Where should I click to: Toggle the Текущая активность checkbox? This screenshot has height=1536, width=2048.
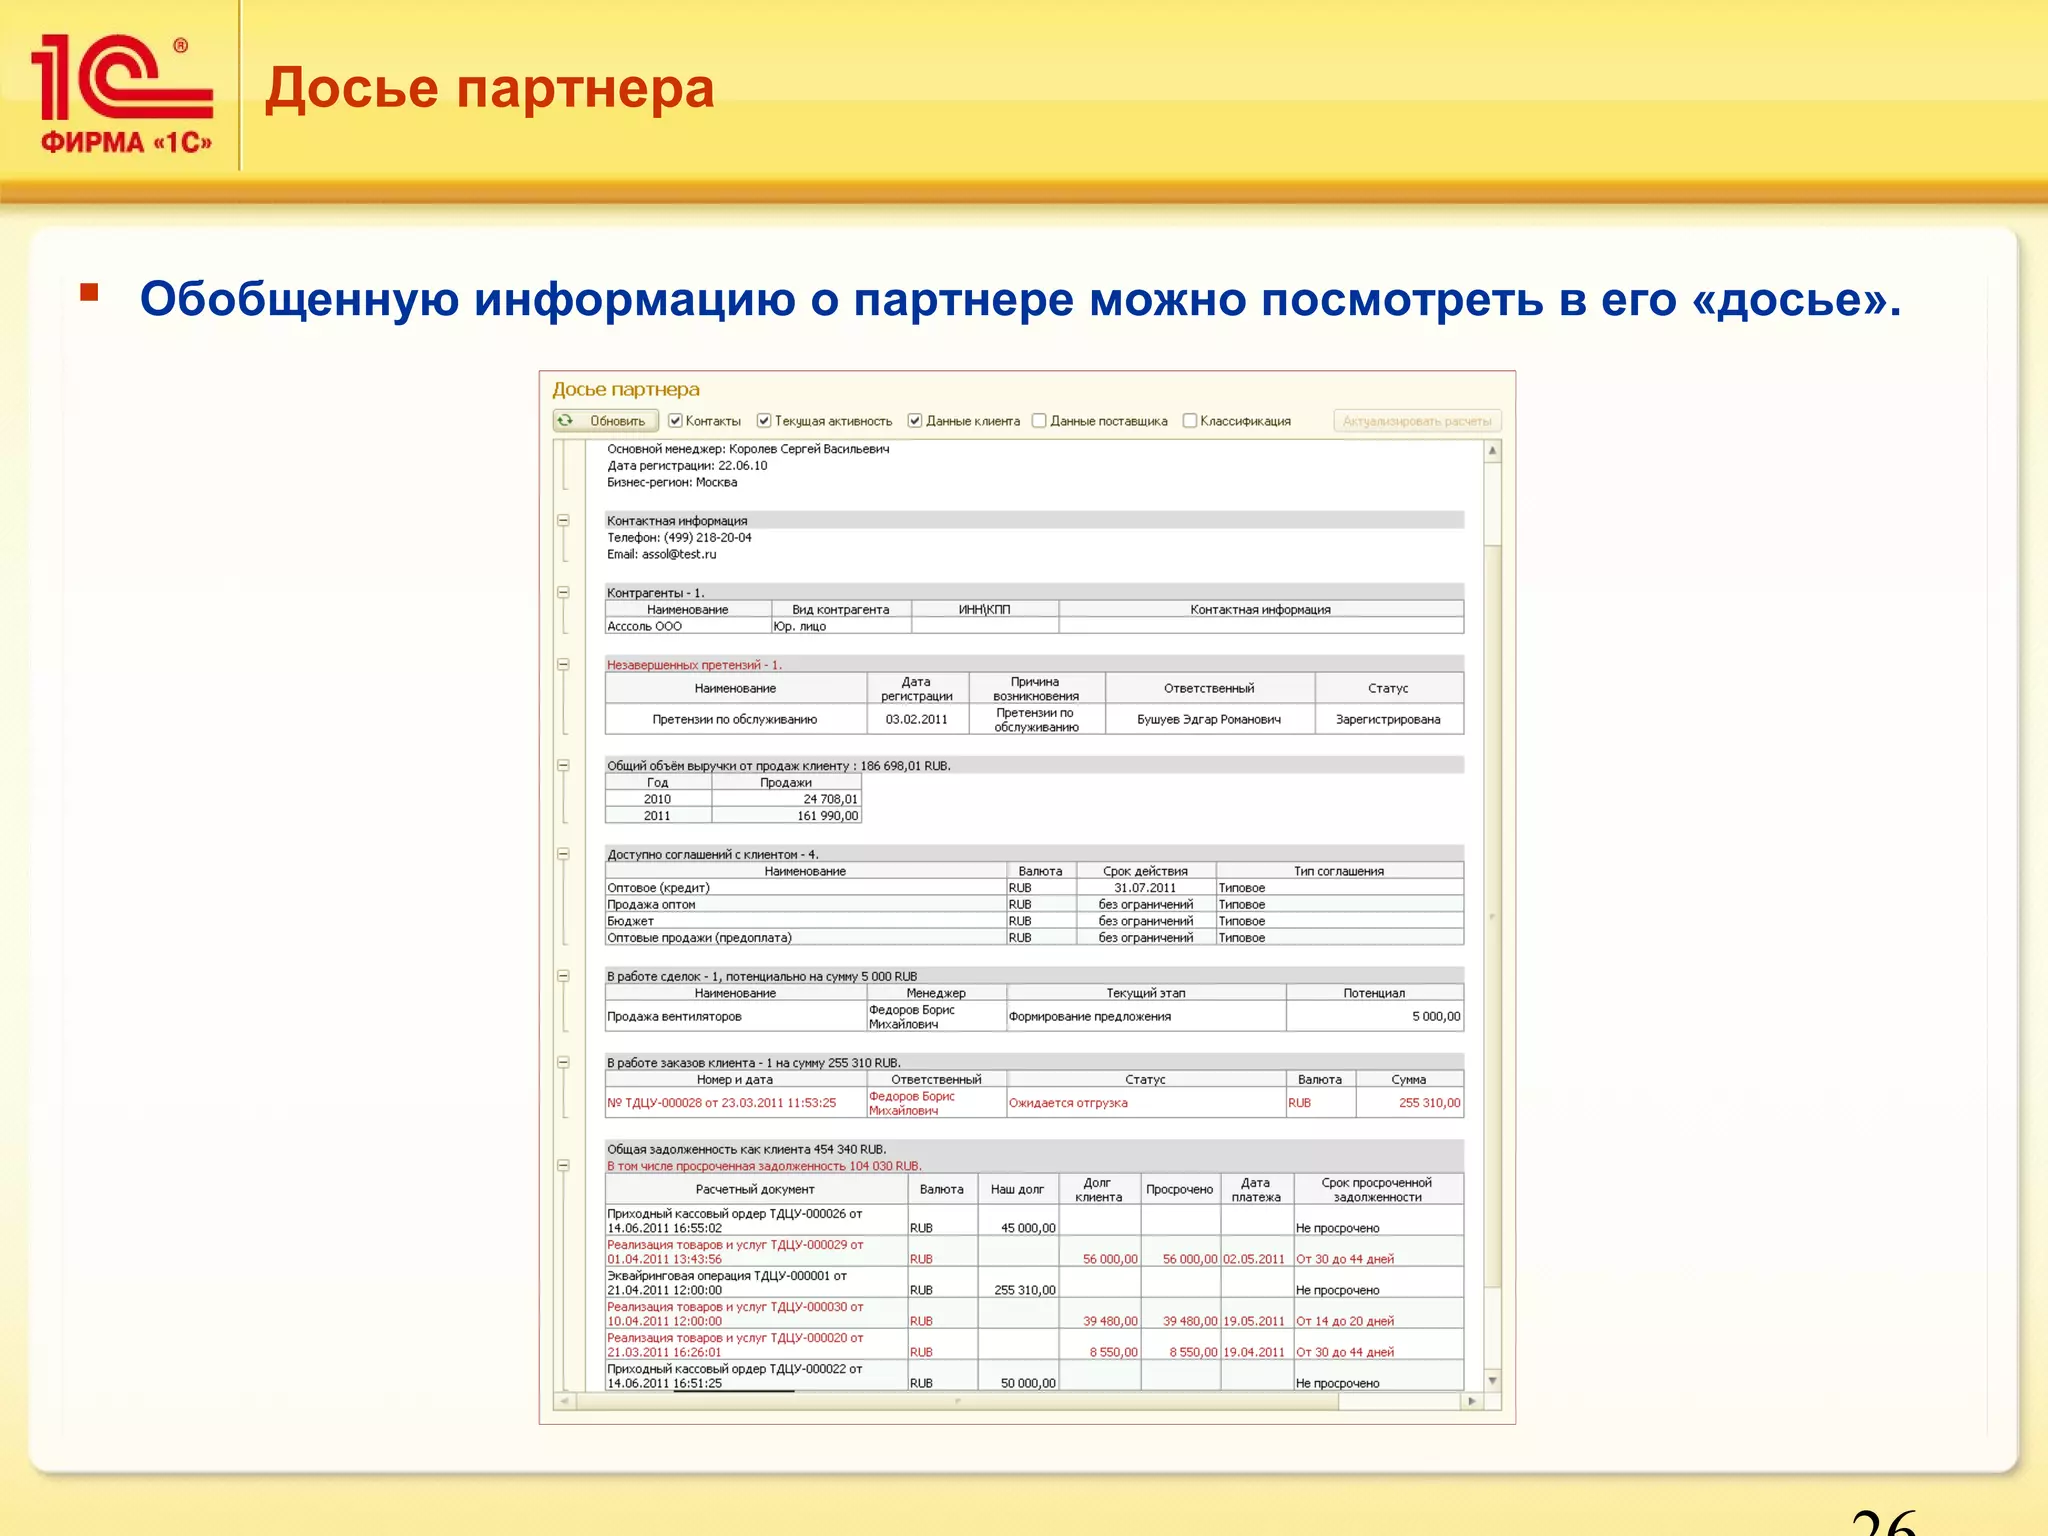[x=764, y=421]
